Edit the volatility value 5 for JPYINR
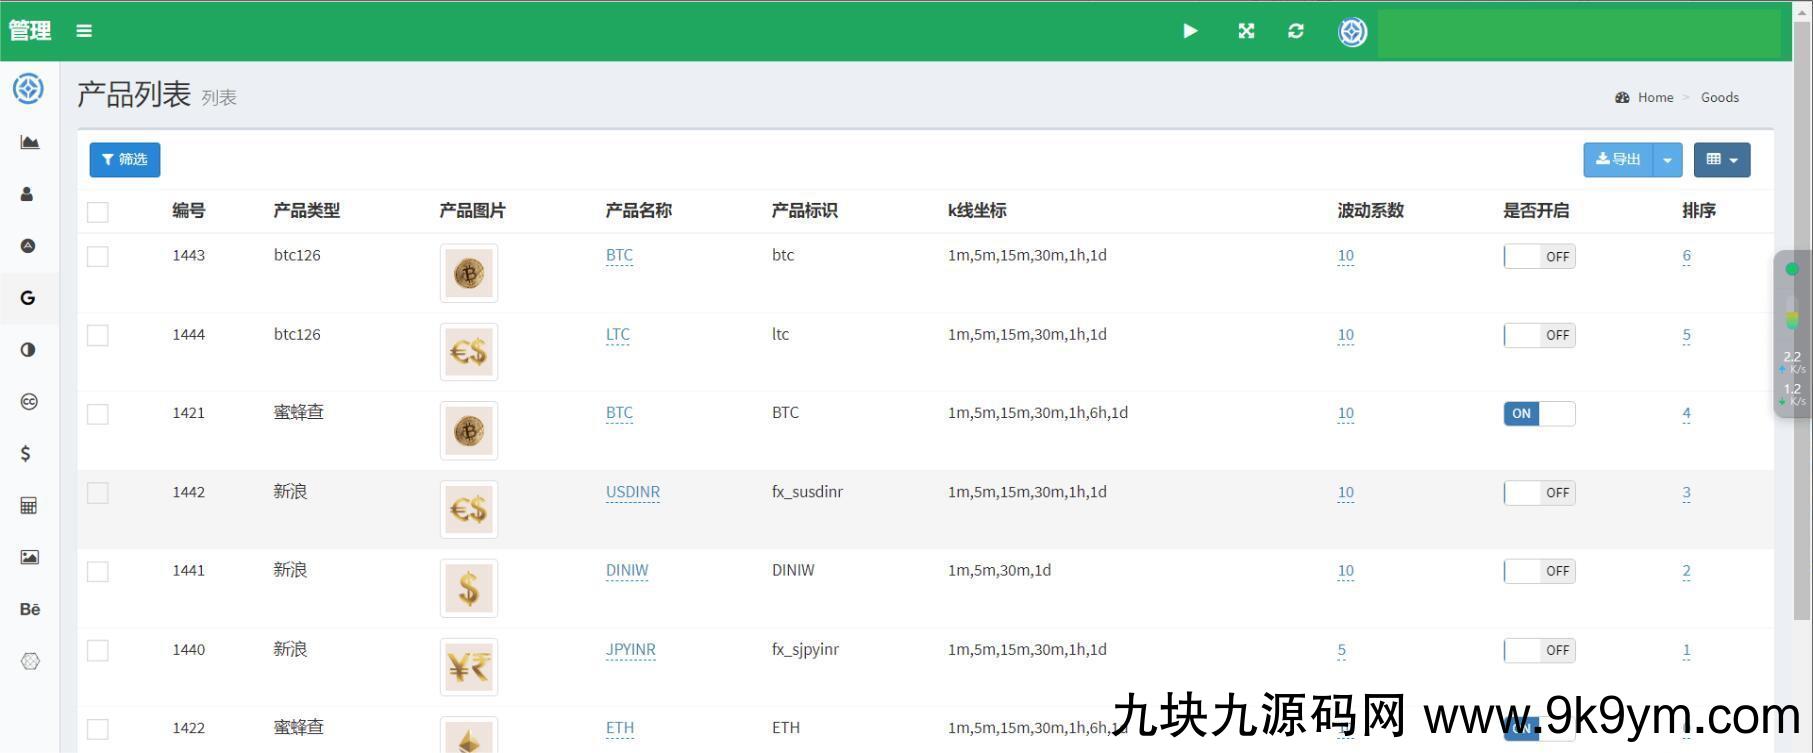The width and height of the screenshot is (1813, 753). pos(1342,650)
